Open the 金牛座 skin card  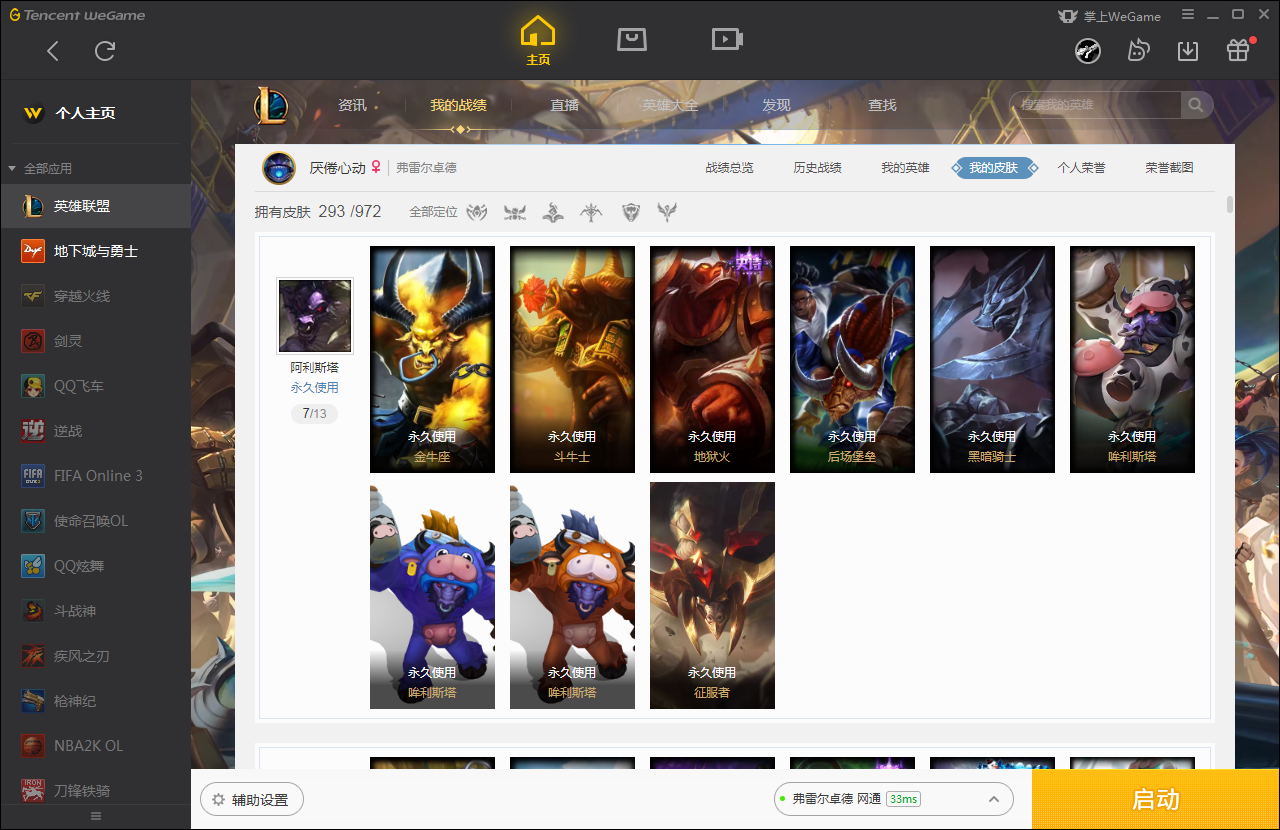(x=432, y=360)
